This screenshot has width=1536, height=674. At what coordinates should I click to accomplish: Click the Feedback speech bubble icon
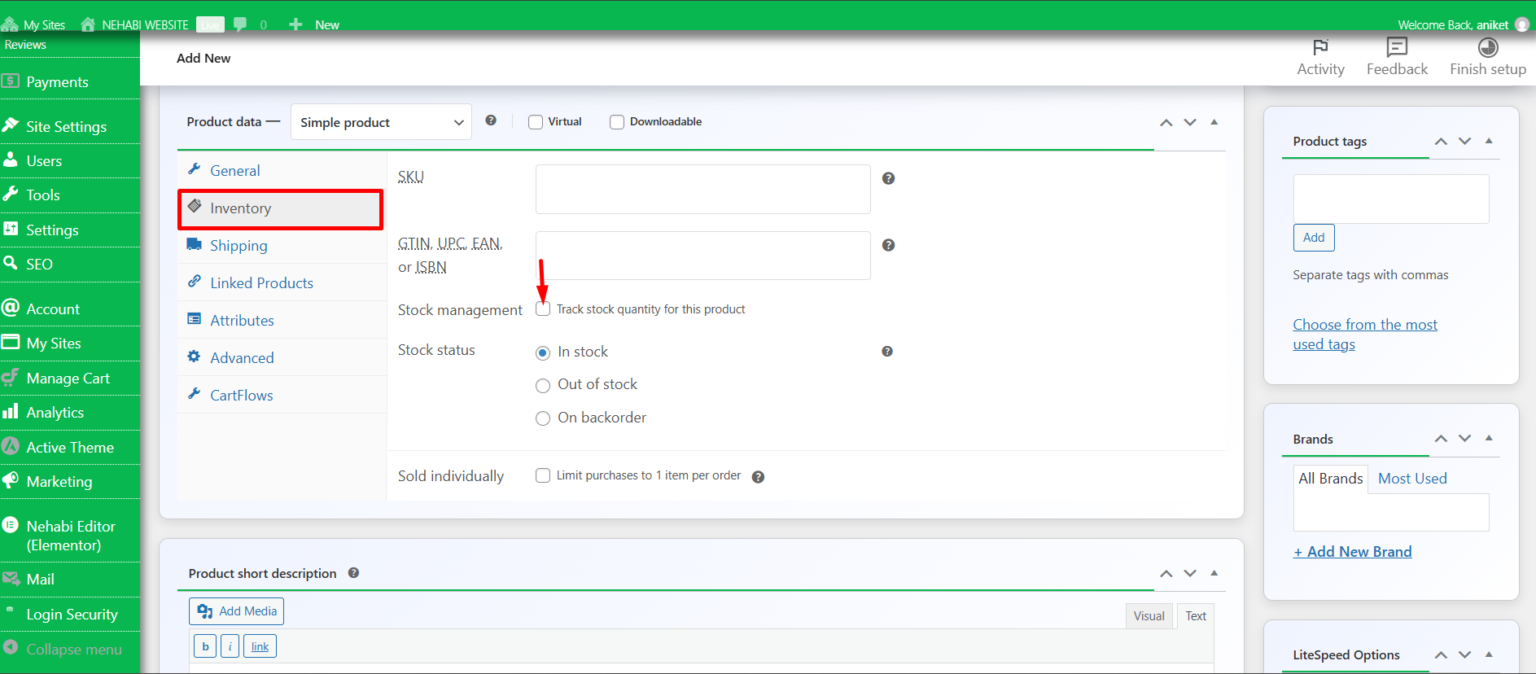tap(1397, 47)
